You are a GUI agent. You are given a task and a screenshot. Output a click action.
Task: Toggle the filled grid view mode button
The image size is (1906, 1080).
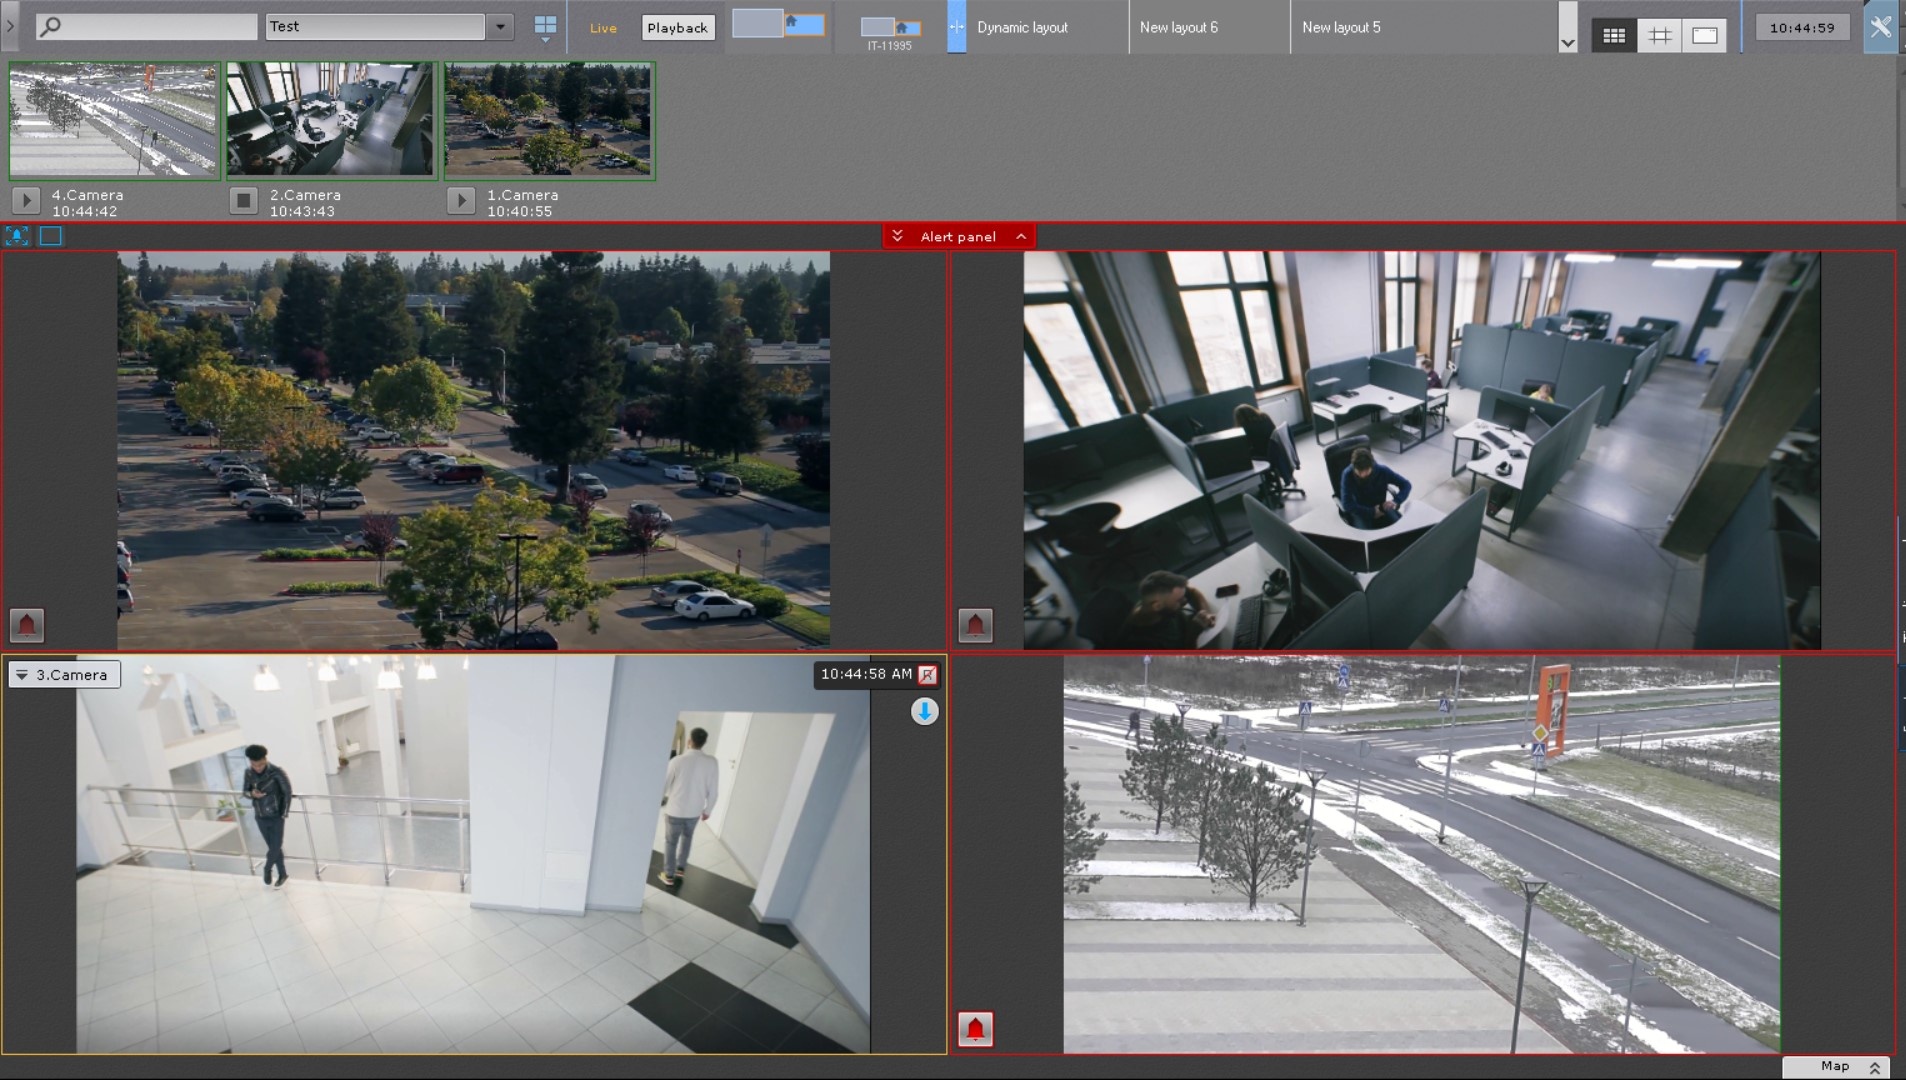(x=1613, y=36)
